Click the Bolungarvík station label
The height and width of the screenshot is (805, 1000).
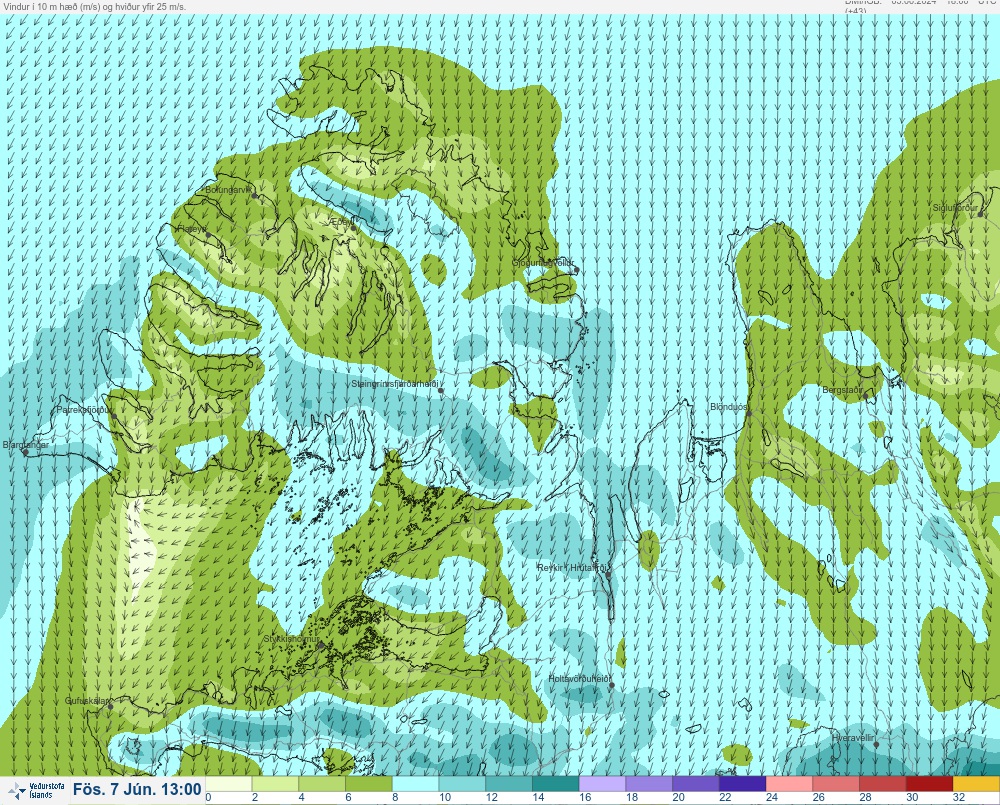pos(229,189)
